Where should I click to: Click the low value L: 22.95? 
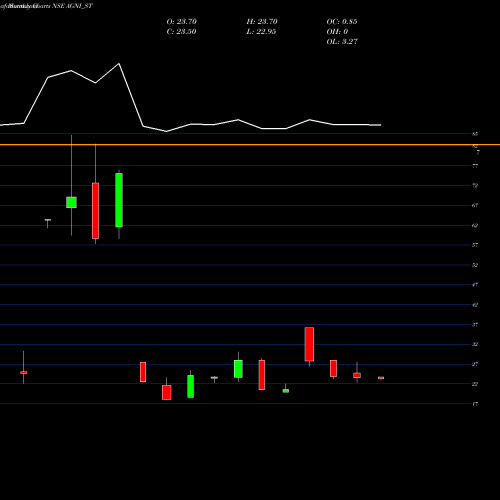coord(261,32)
